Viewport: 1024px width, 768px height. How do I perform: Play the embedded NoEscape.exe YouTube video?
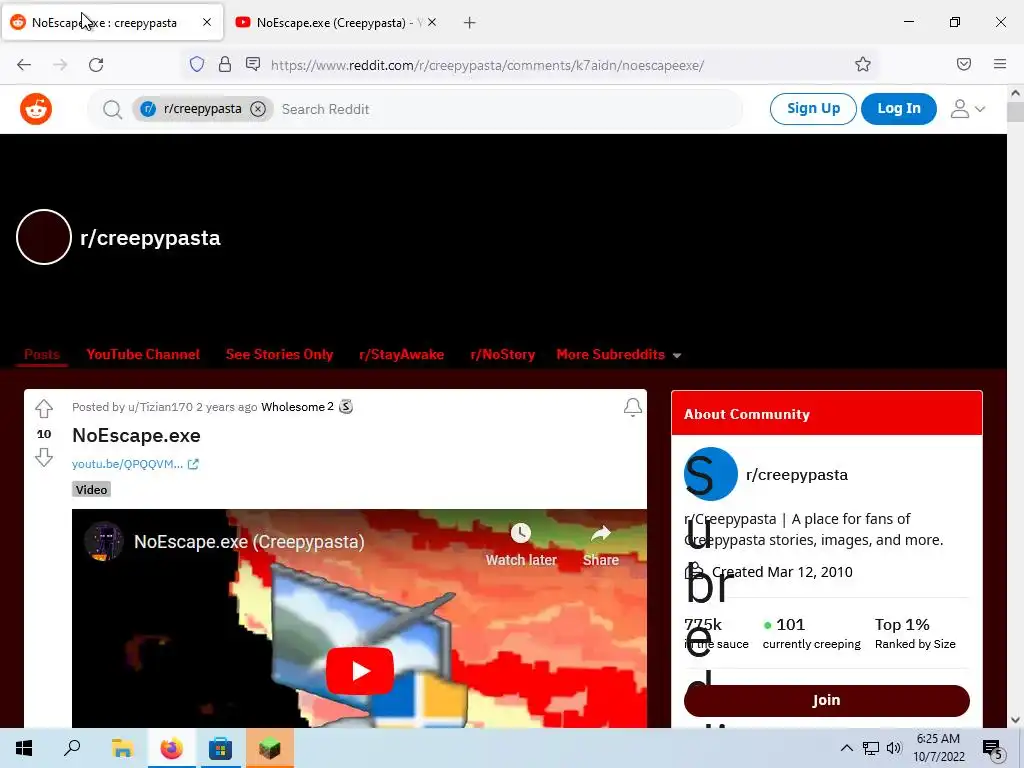360,671
